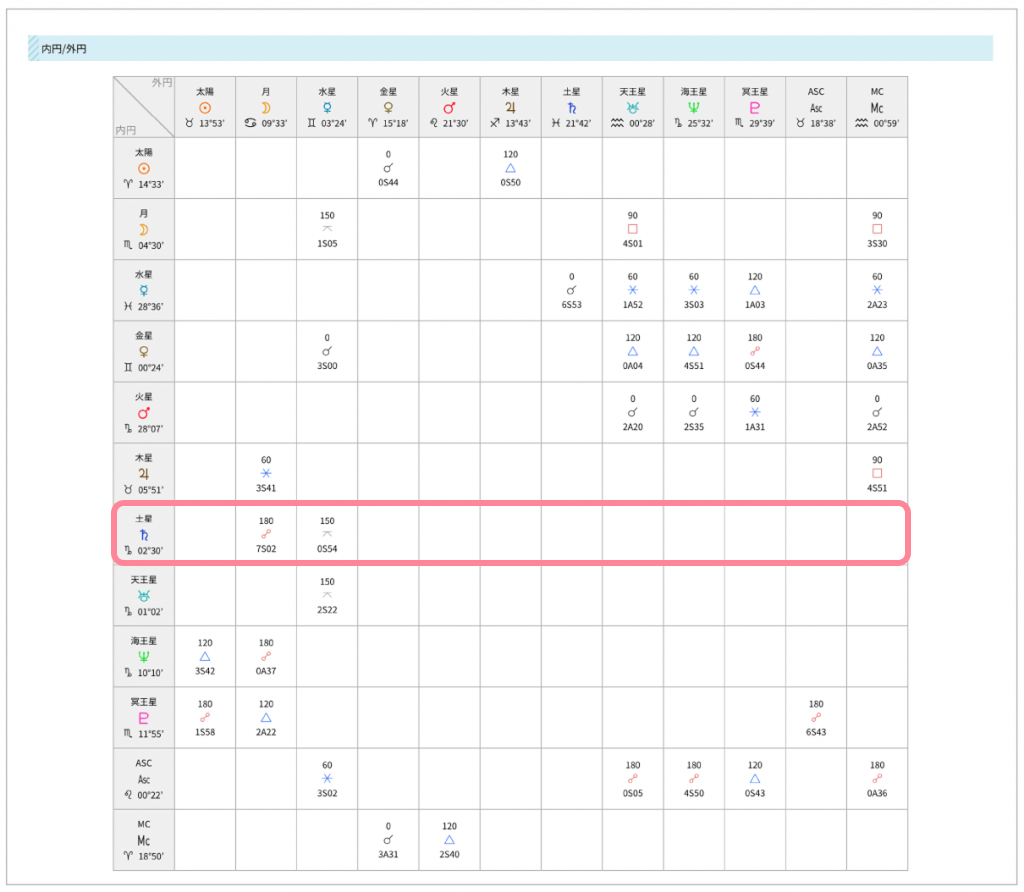Viewport: 1024px width, 892px height.
Task: Click the trine cell labeled 2S40 in MC row
Action: pyautogui.click(x=449, y=840)
